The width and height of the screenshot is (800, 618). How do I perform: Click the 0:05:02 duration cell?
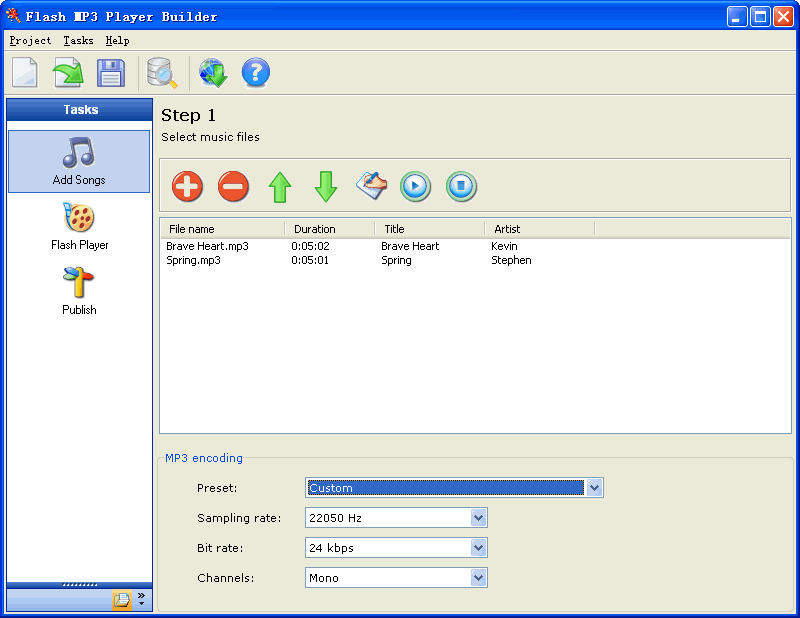point(310,246)
